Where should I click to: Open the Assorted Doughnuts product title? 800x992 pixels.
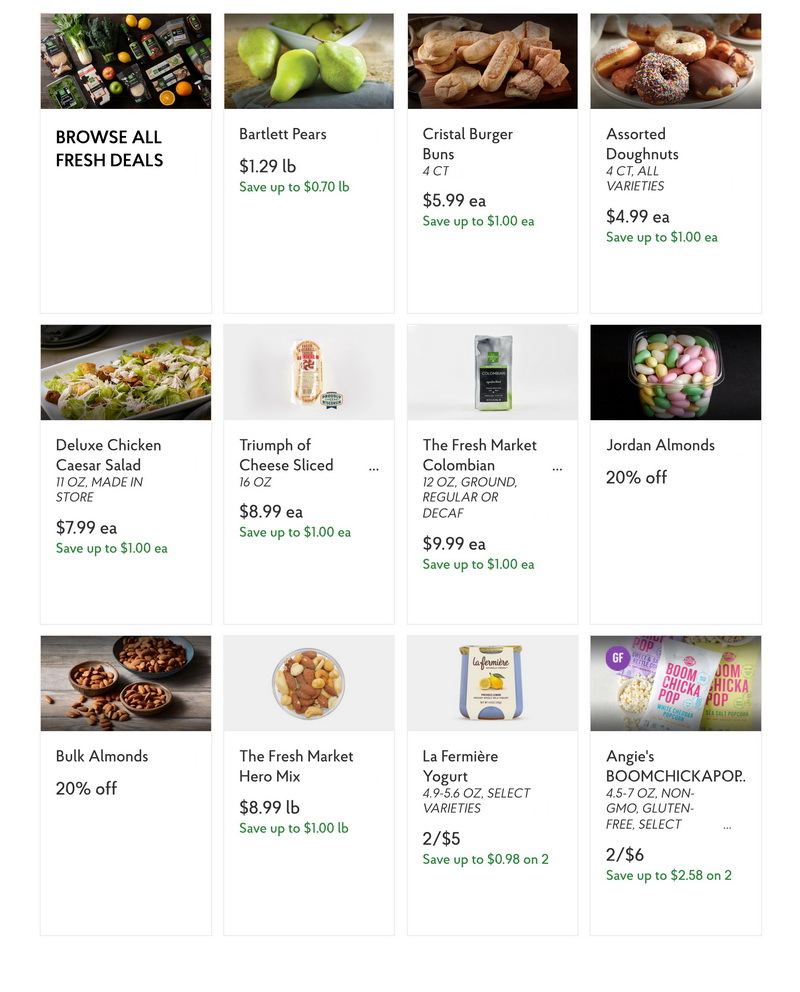tap(642, 144)
